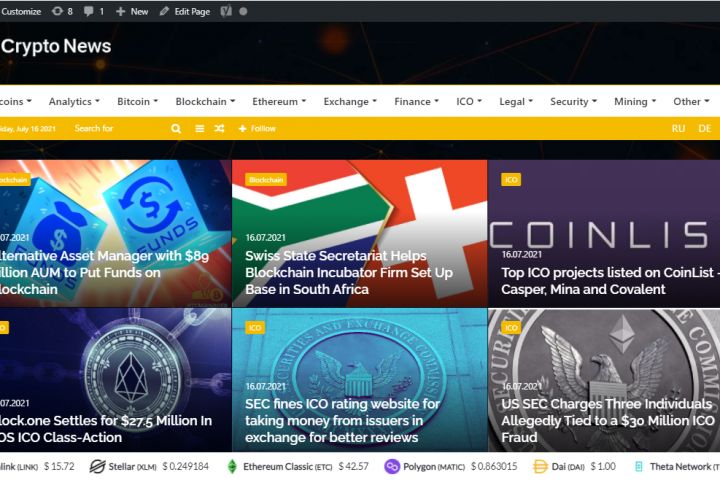Screen dimensions: 720x480
Task: Click the comments bubble icon in admin bar
Action: [x=89, y=11]
